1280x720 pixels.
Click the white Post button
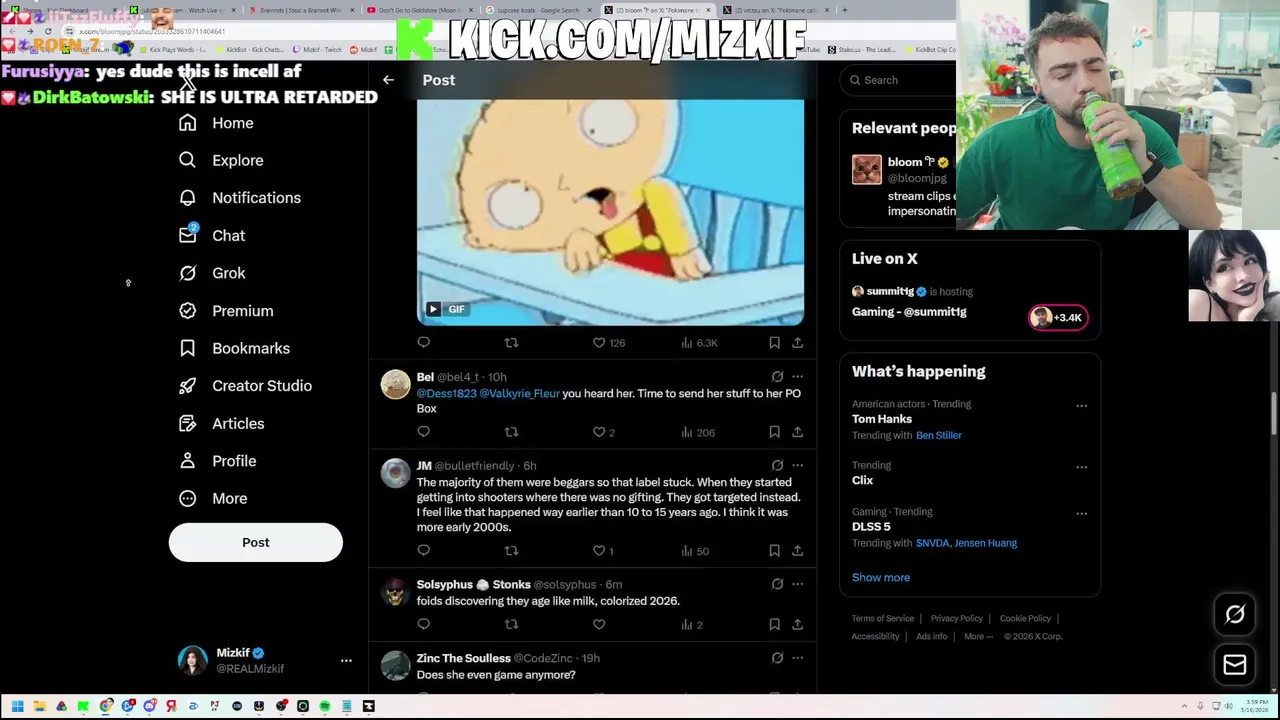pos(255,542)
